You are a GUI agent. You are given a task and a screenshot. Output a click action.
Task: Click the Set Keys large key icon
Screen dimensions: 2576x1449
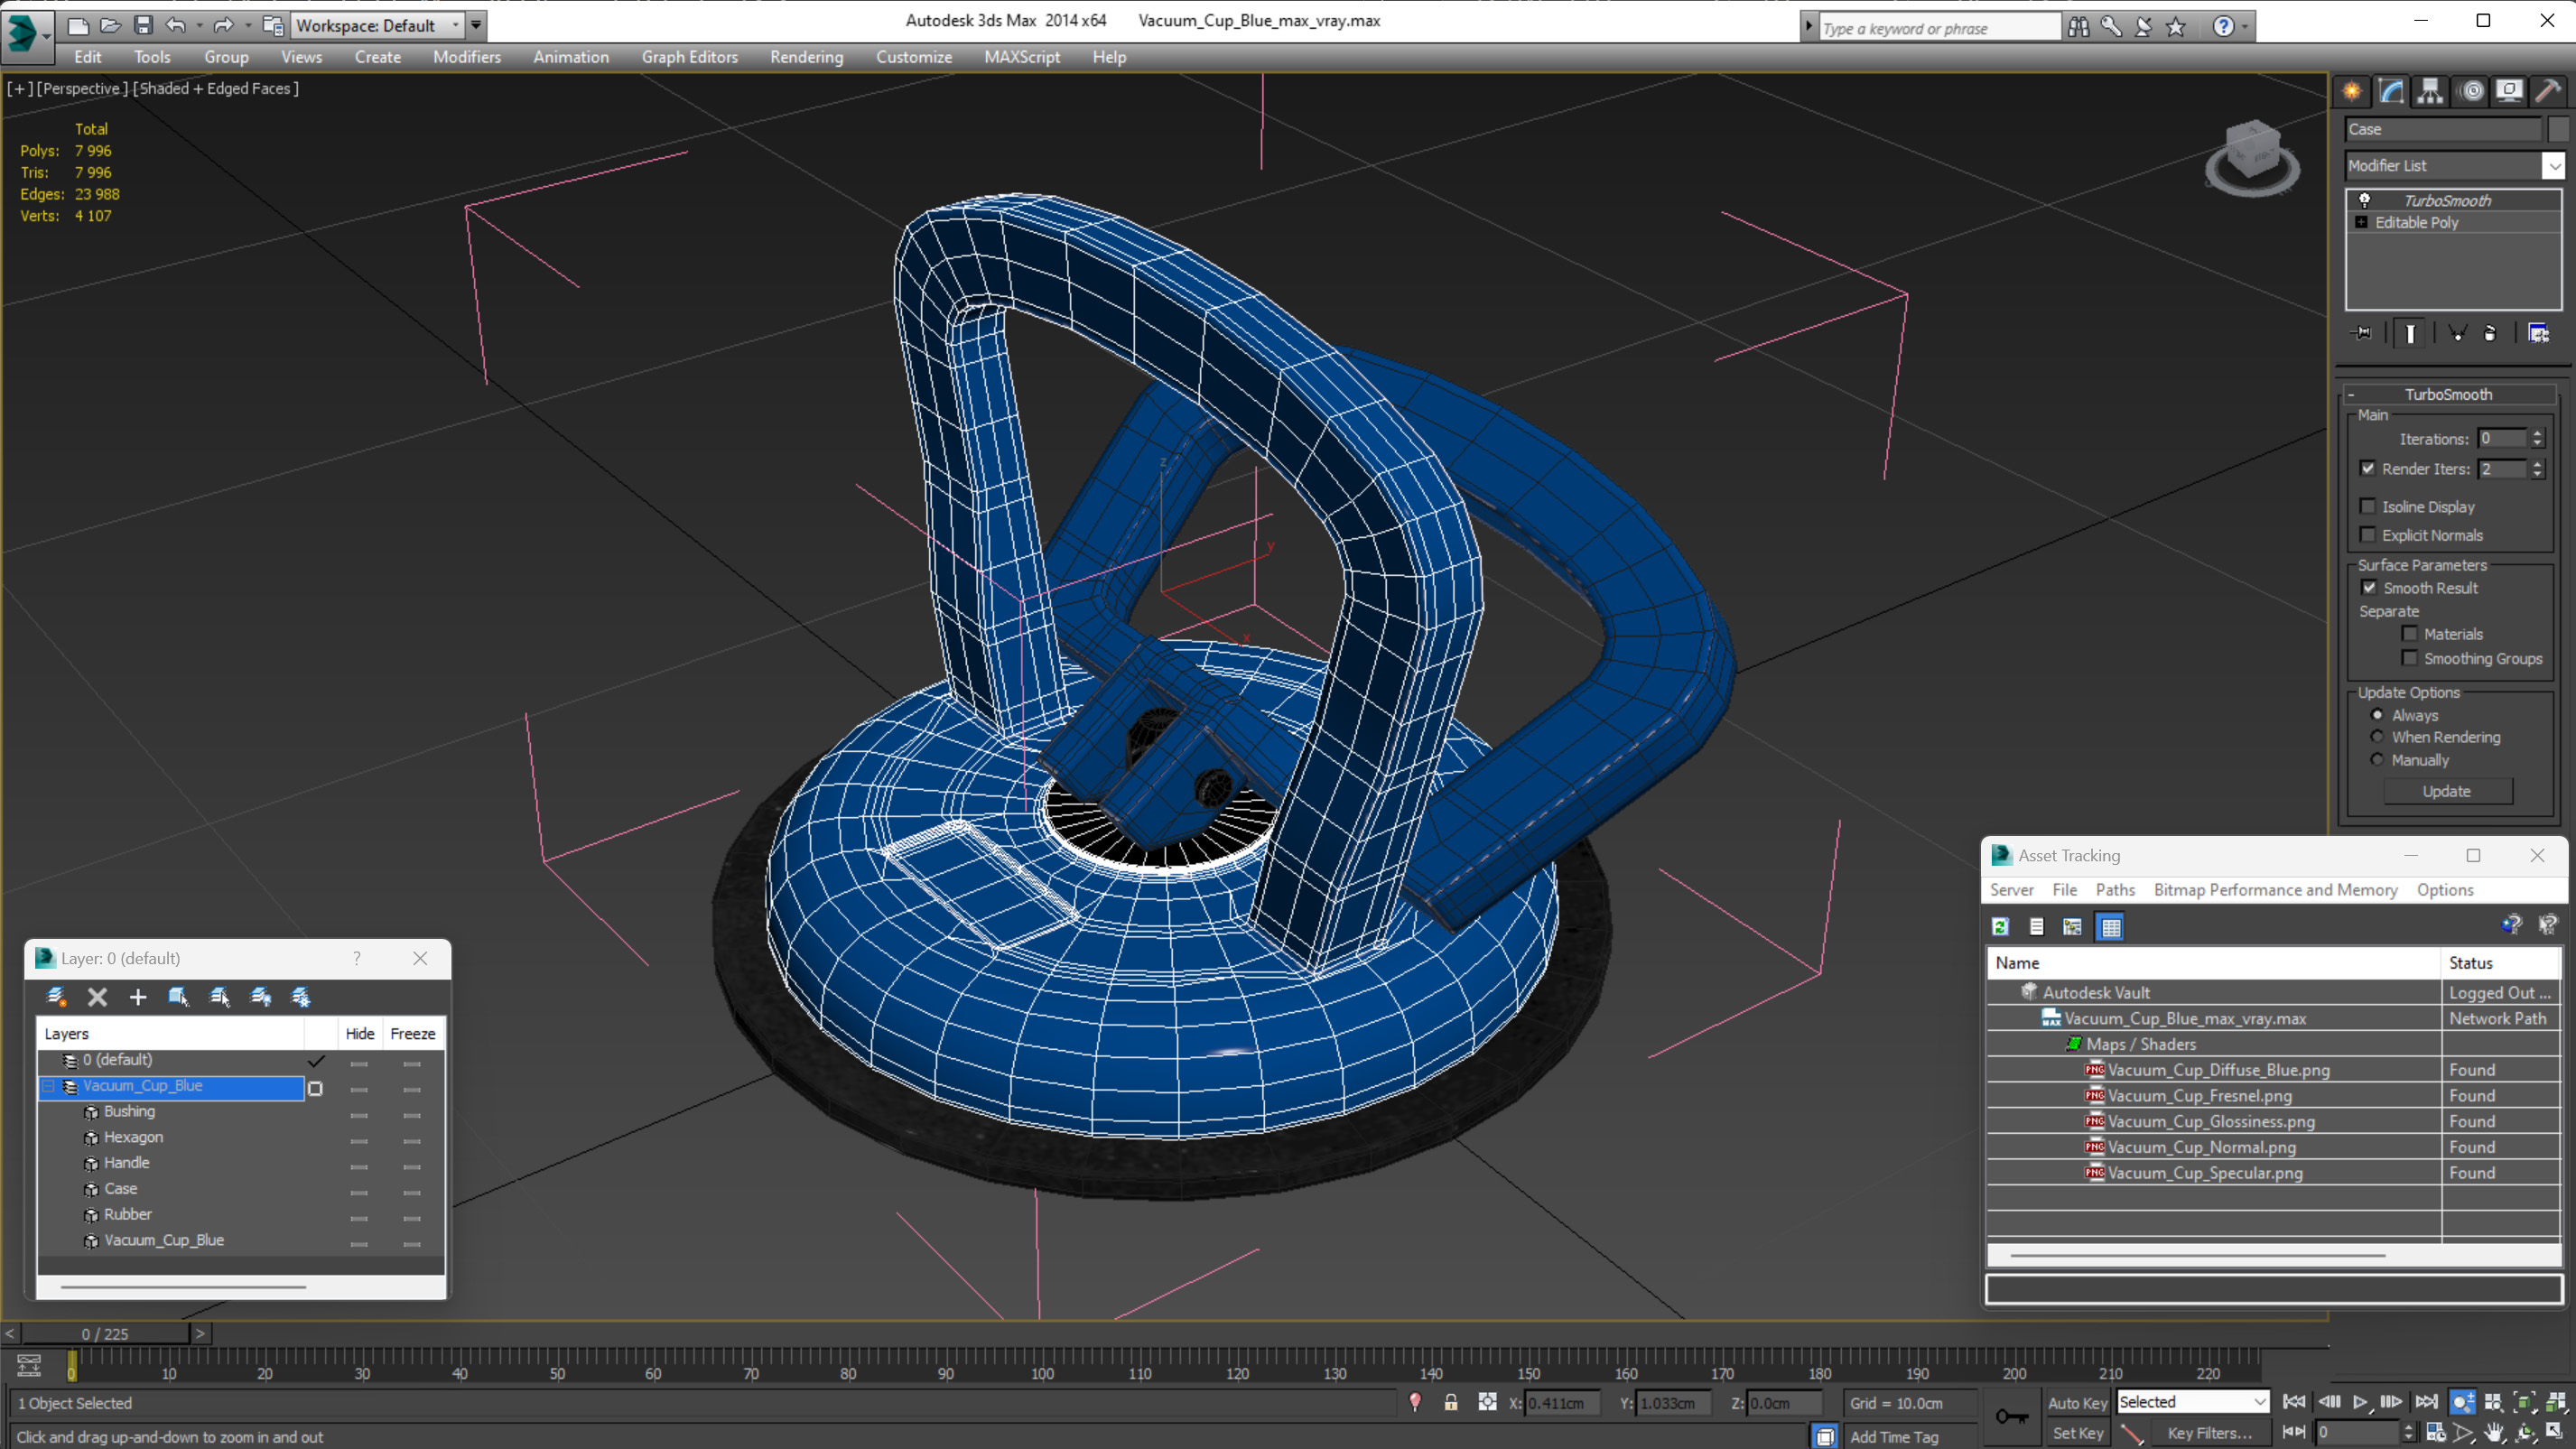(2012, 1416)
